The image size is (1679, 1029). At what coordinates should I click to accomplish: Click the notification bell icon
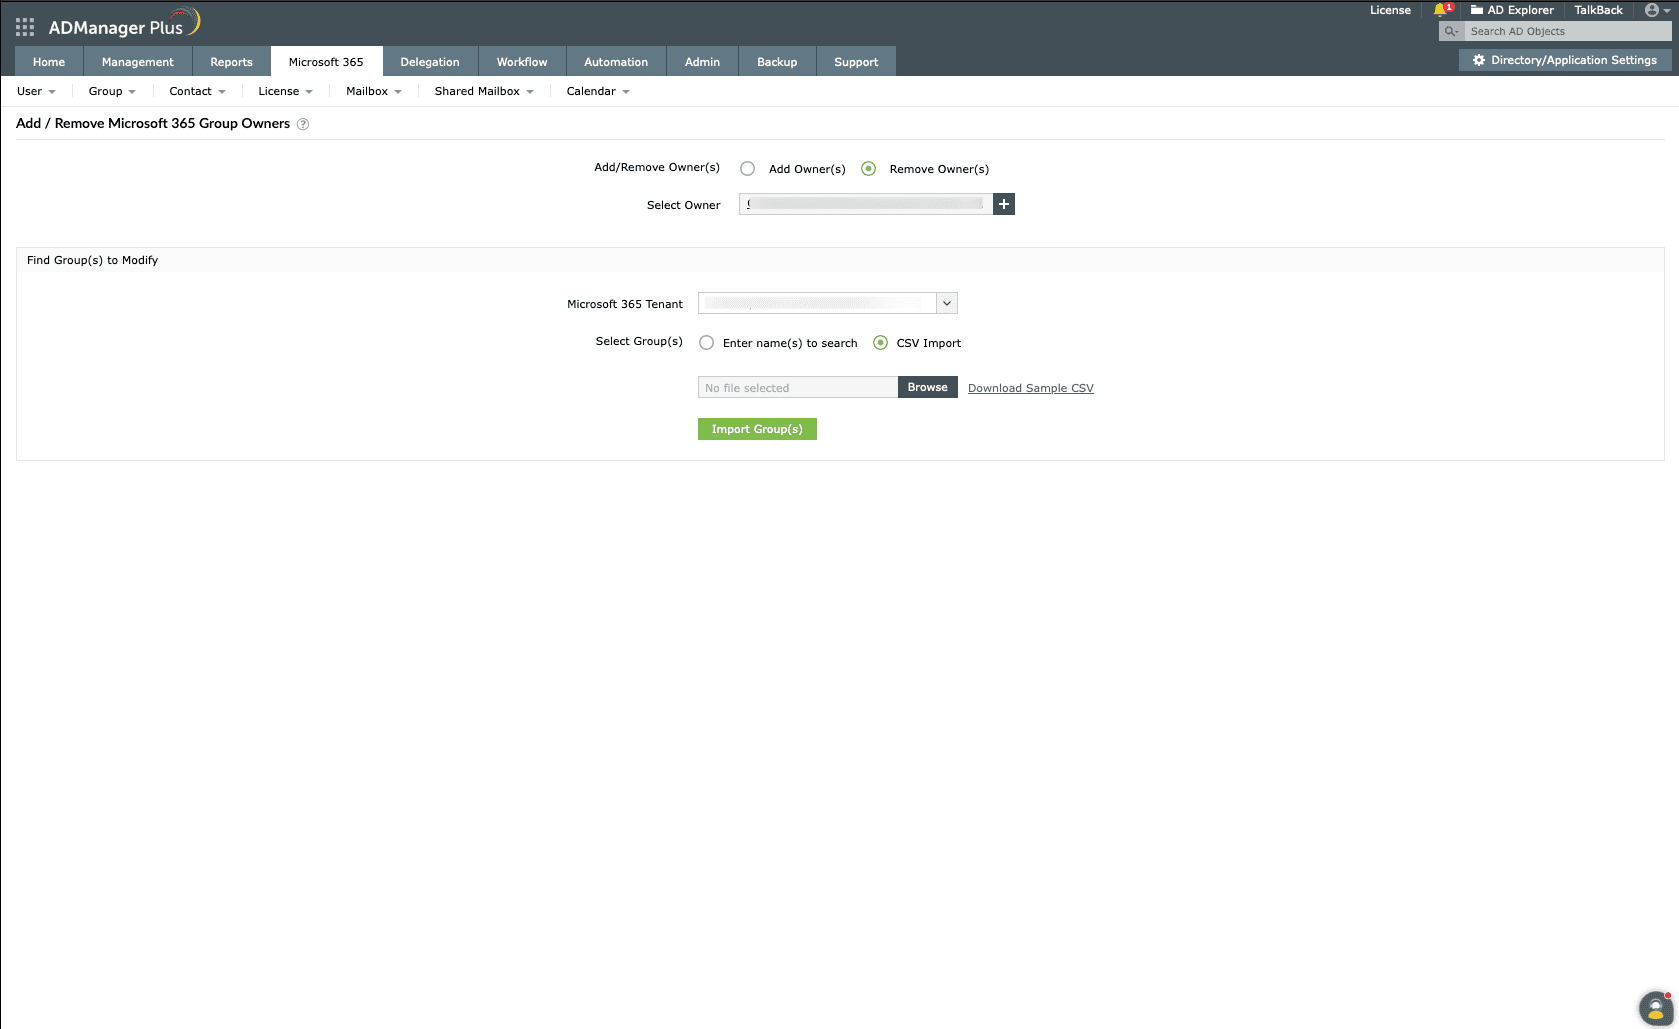point(1441,10)
